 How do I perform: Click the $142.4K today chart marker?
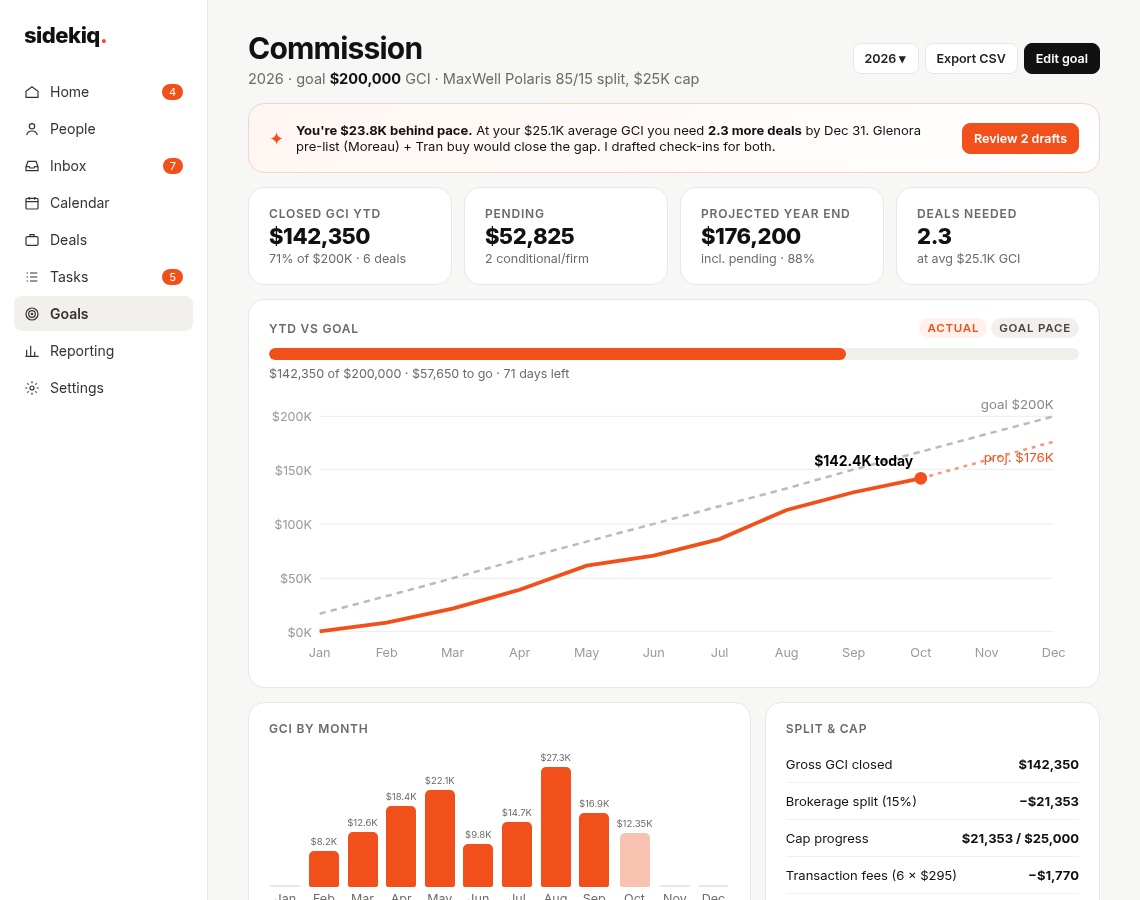click(x=920, y=478)
